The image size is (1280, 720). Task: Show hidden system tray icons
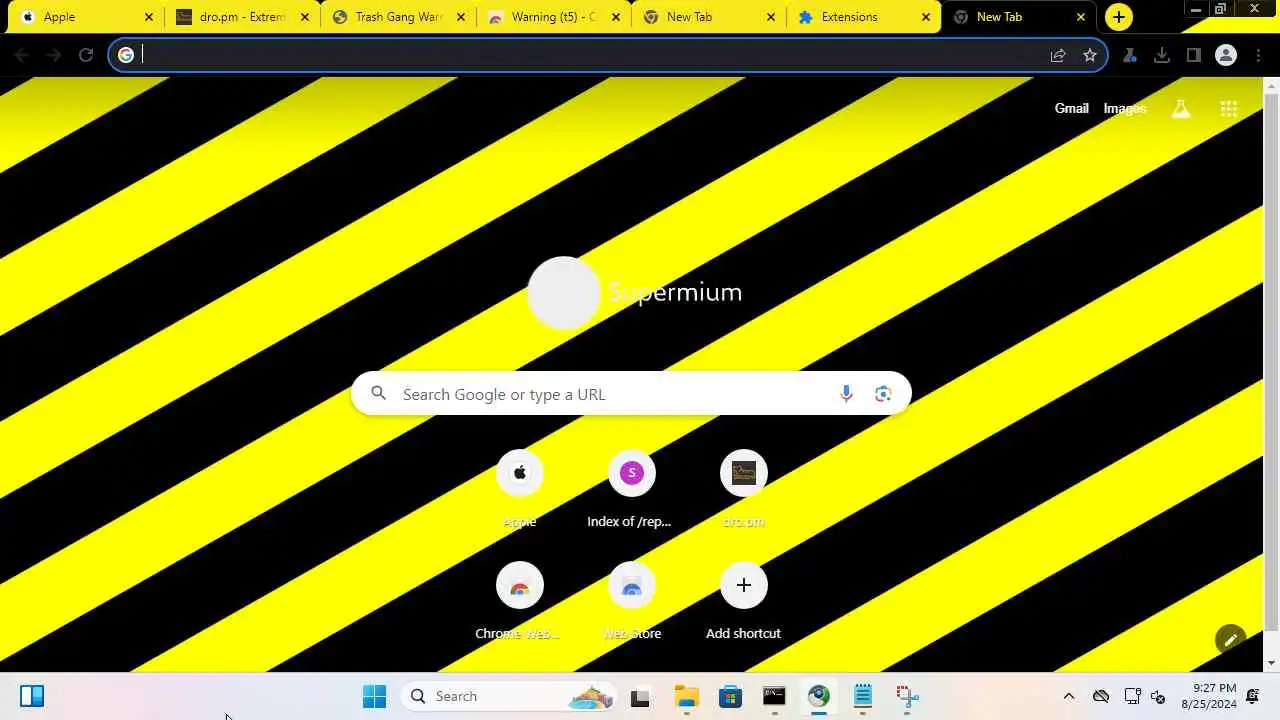1068,696
